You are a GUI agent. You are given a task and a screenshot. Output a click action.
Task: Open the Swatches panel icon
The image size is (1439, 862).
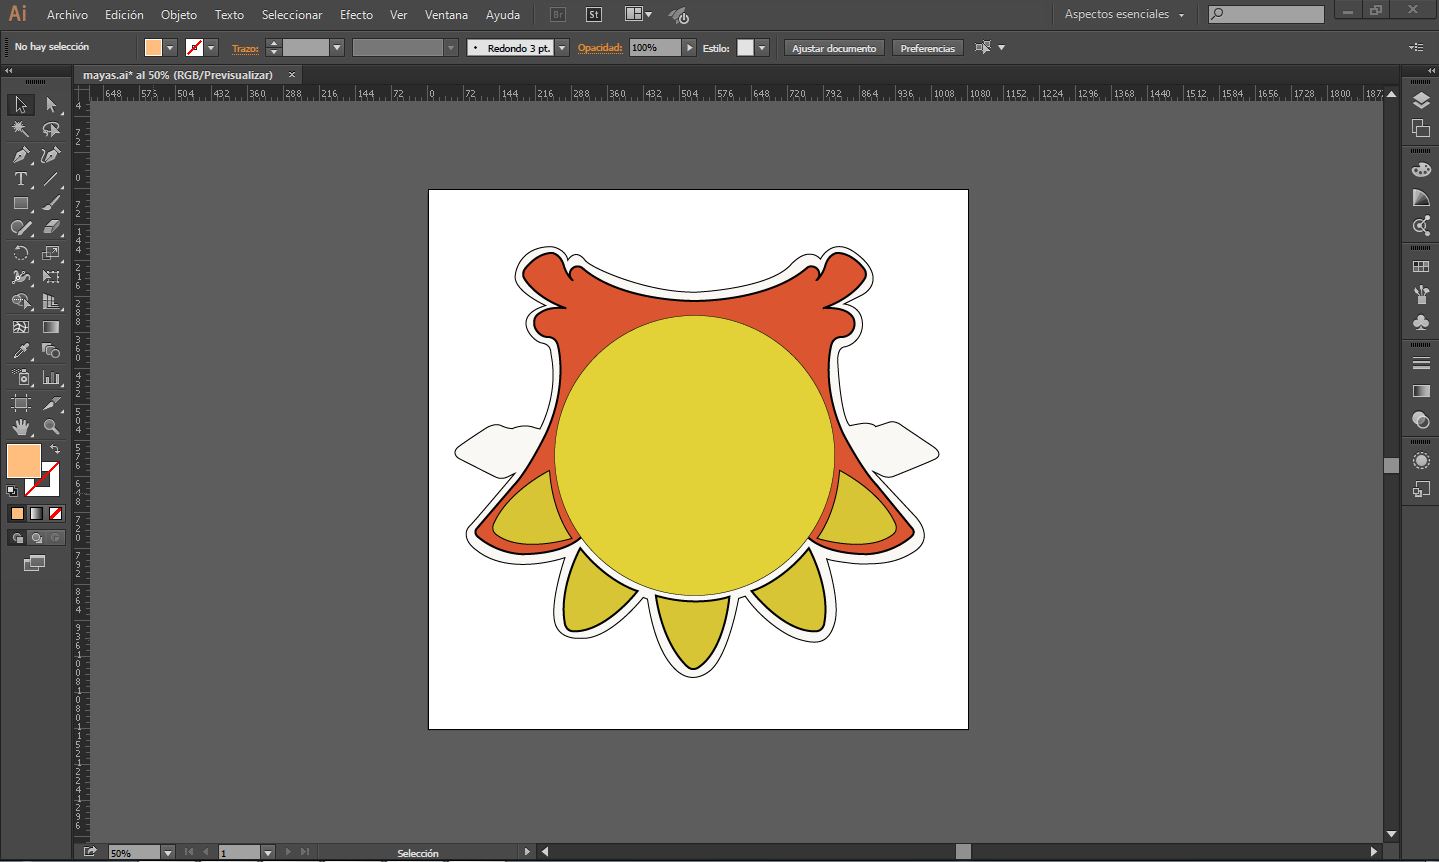(x=1421, y=267)
